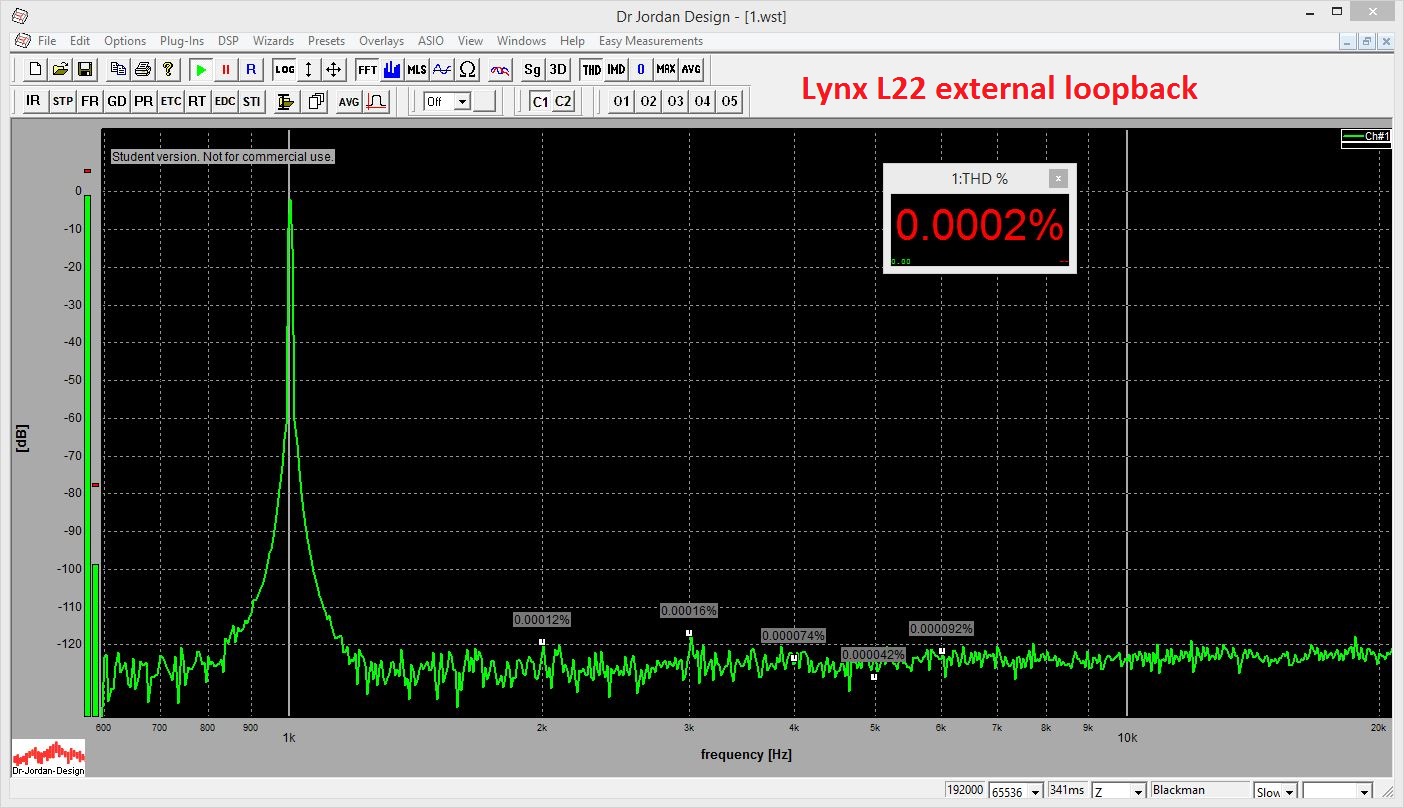
Task: Open impedance measurement via the Omega icon
Action: tap(467, 69)
